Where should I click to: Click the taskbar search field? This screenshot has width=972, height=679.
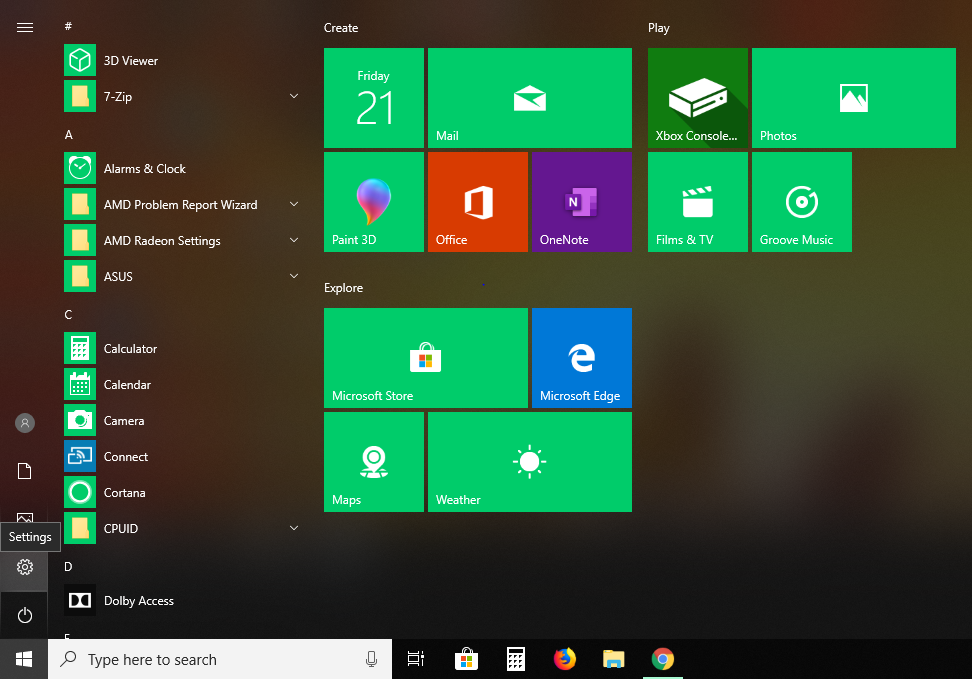tap(220, 659)
